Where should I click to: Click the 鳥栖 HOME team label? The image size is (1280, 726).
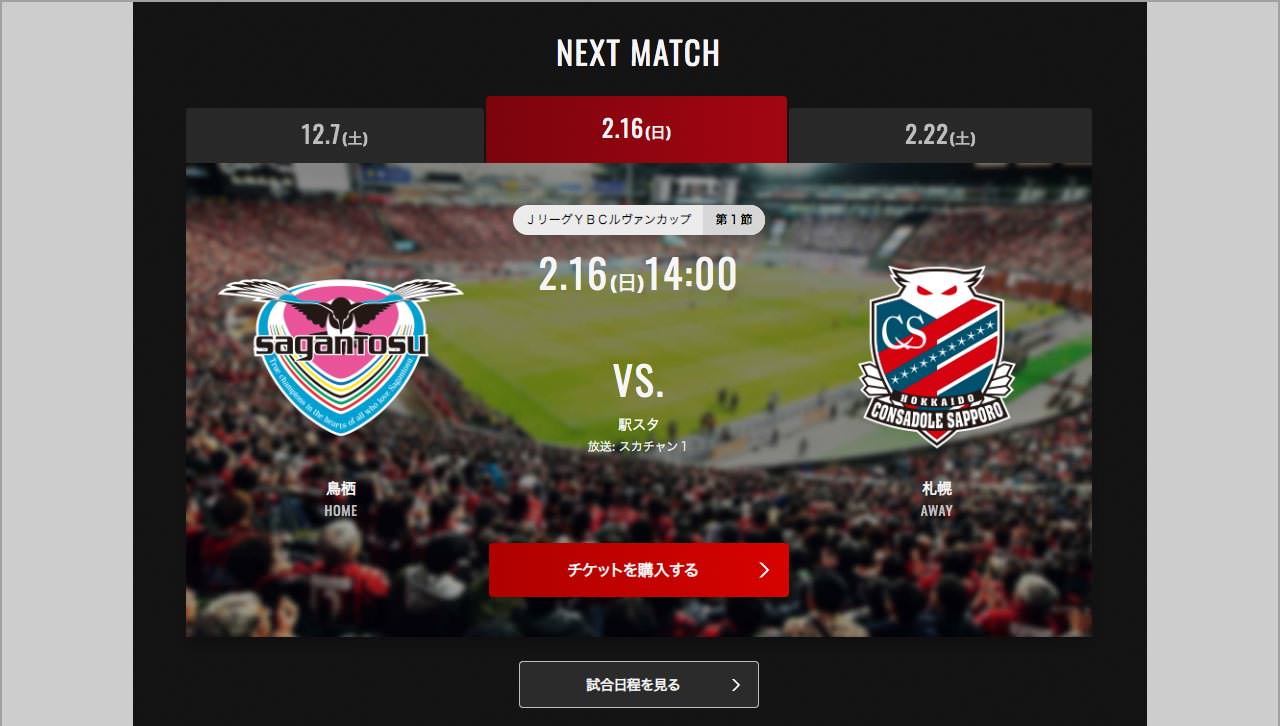tap(341, 499)
